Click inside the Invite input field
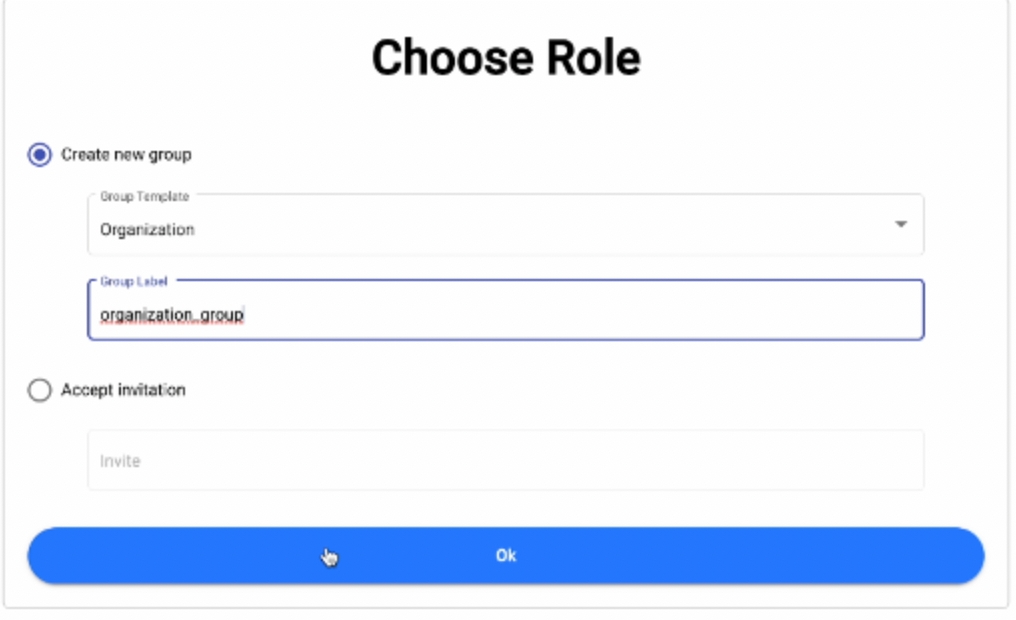The width and height of the screenshot is (1016, 620). pos(505,461)
